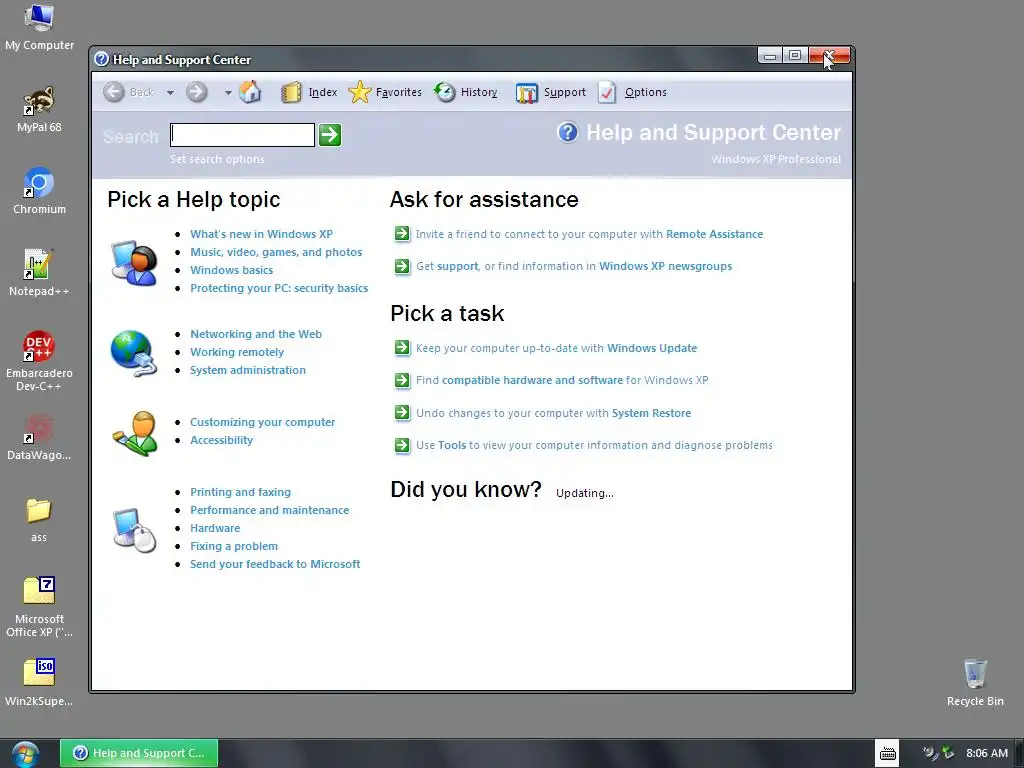
Task: Select Win2kSupe... iso file icon
Action: click(39, 682)
